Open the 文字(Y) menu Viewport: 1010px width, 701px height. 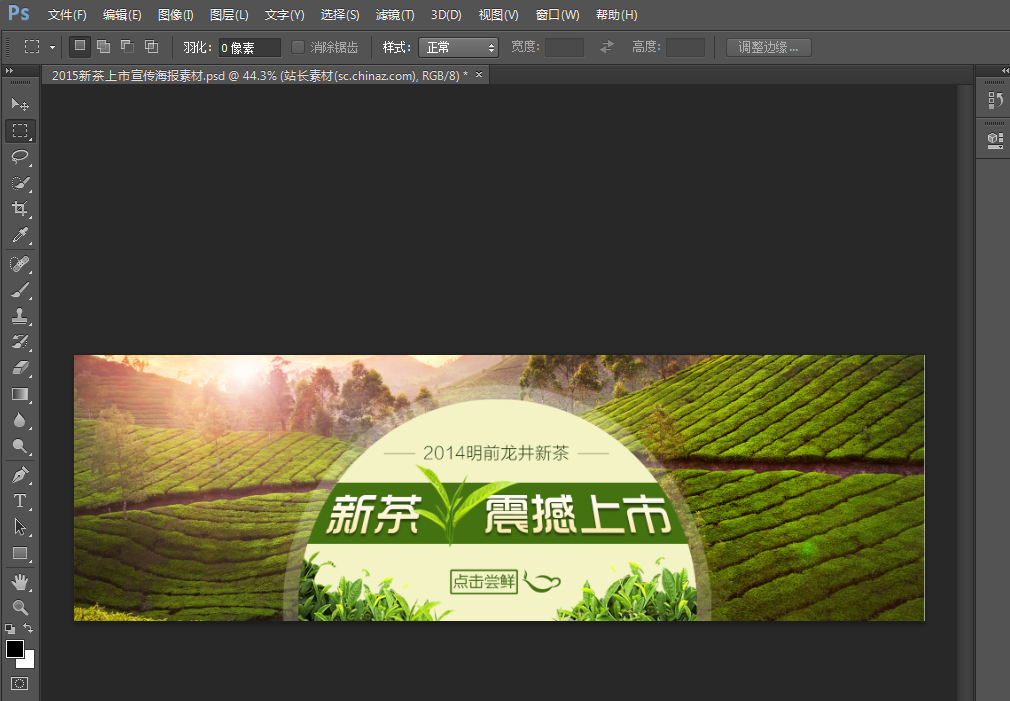coord(284,15)
